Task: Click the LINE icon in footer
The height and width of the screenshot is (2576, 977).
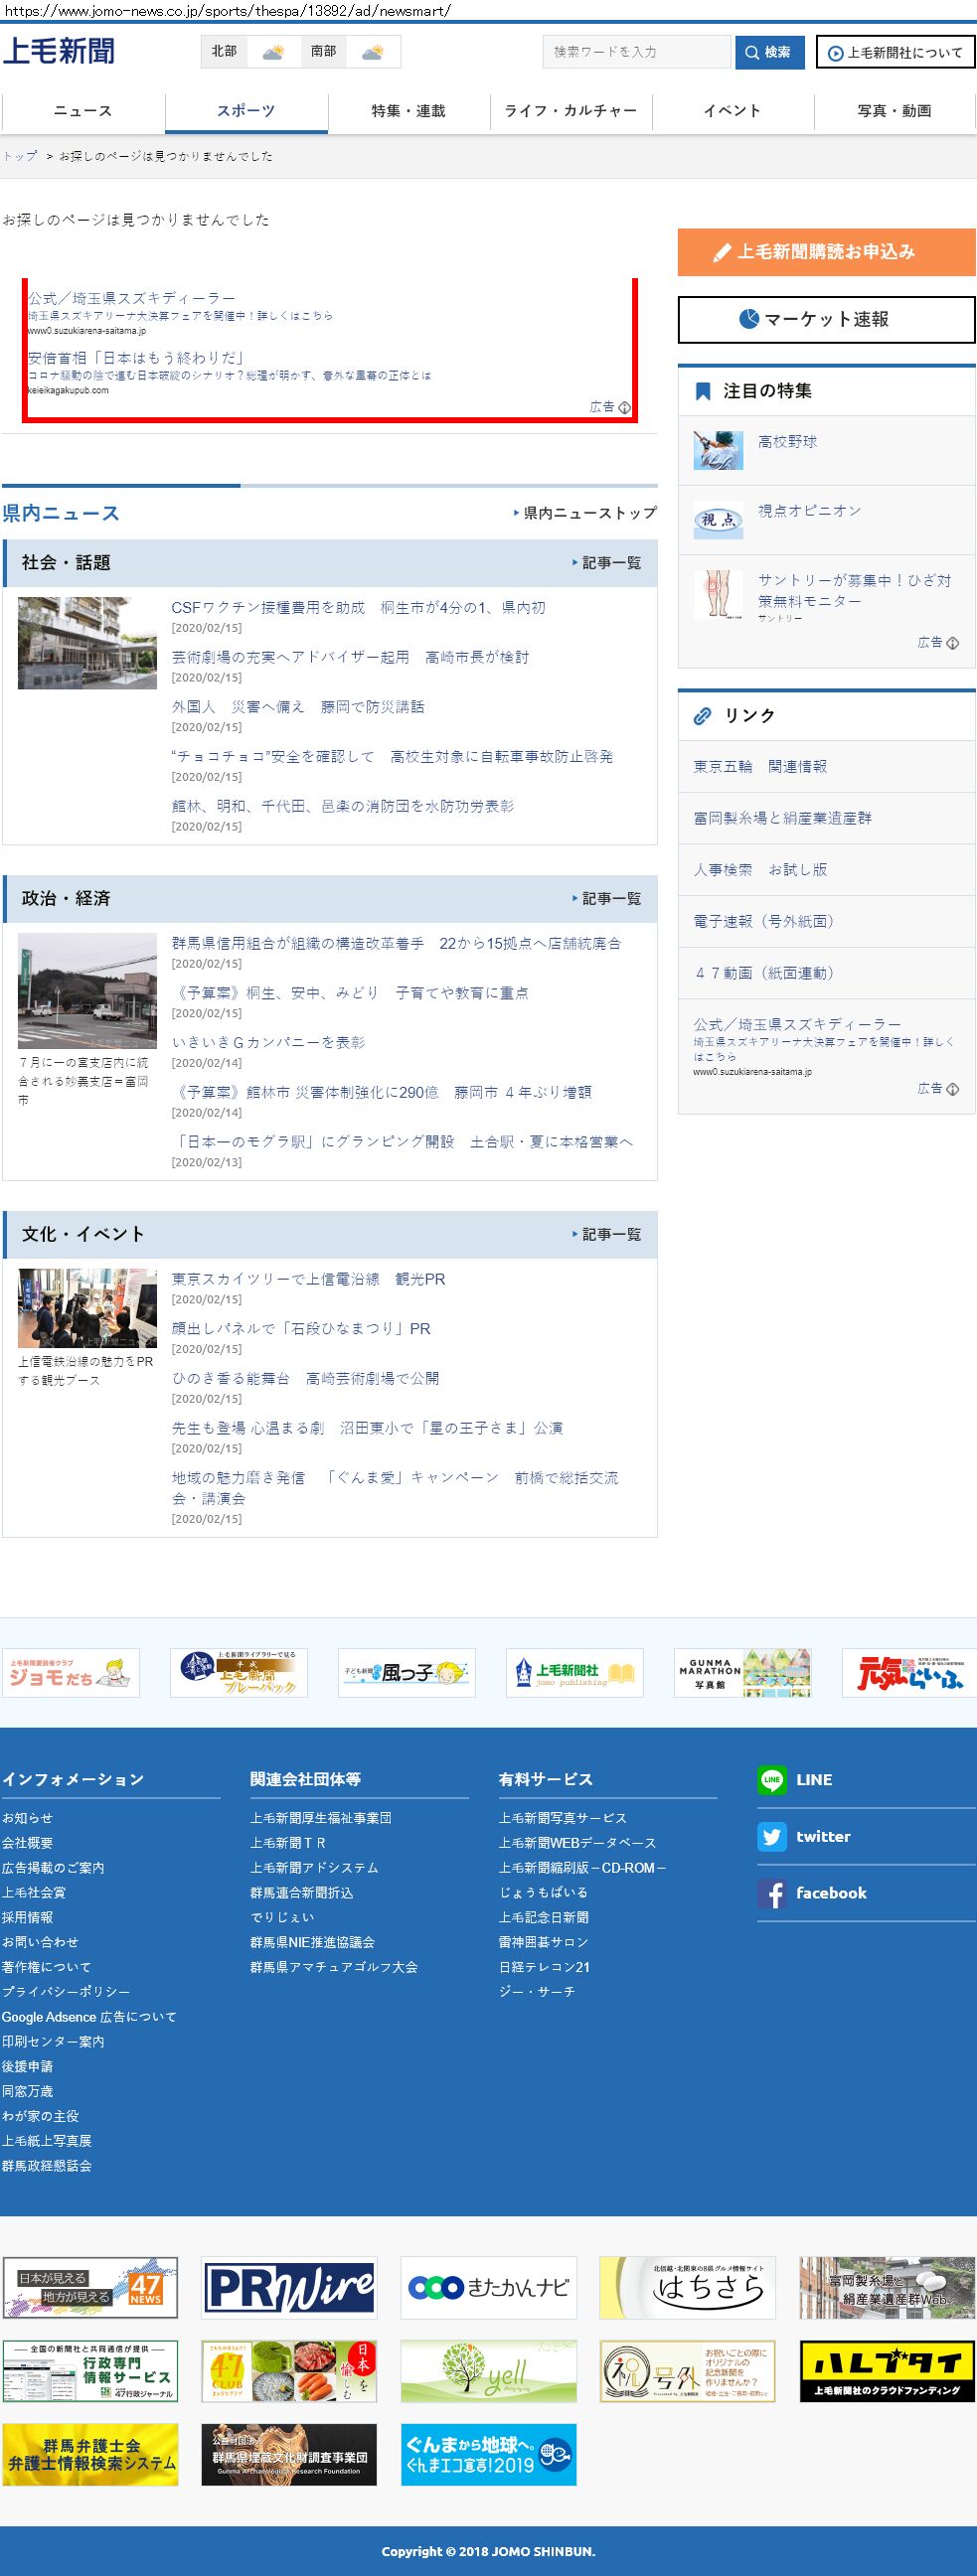Action: 771,1780
